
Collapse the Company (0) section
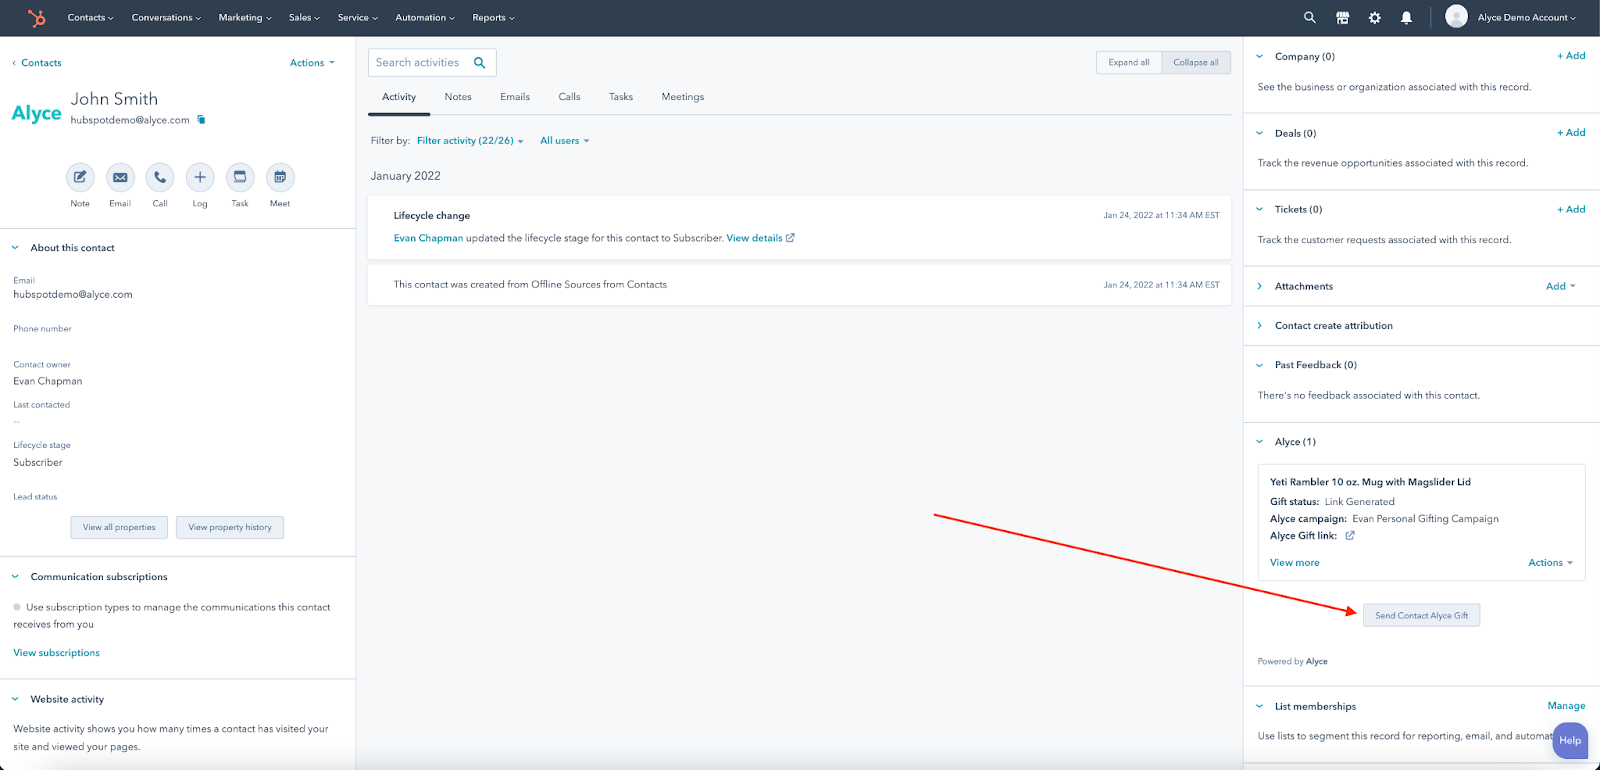click(x=1260, y=57)
